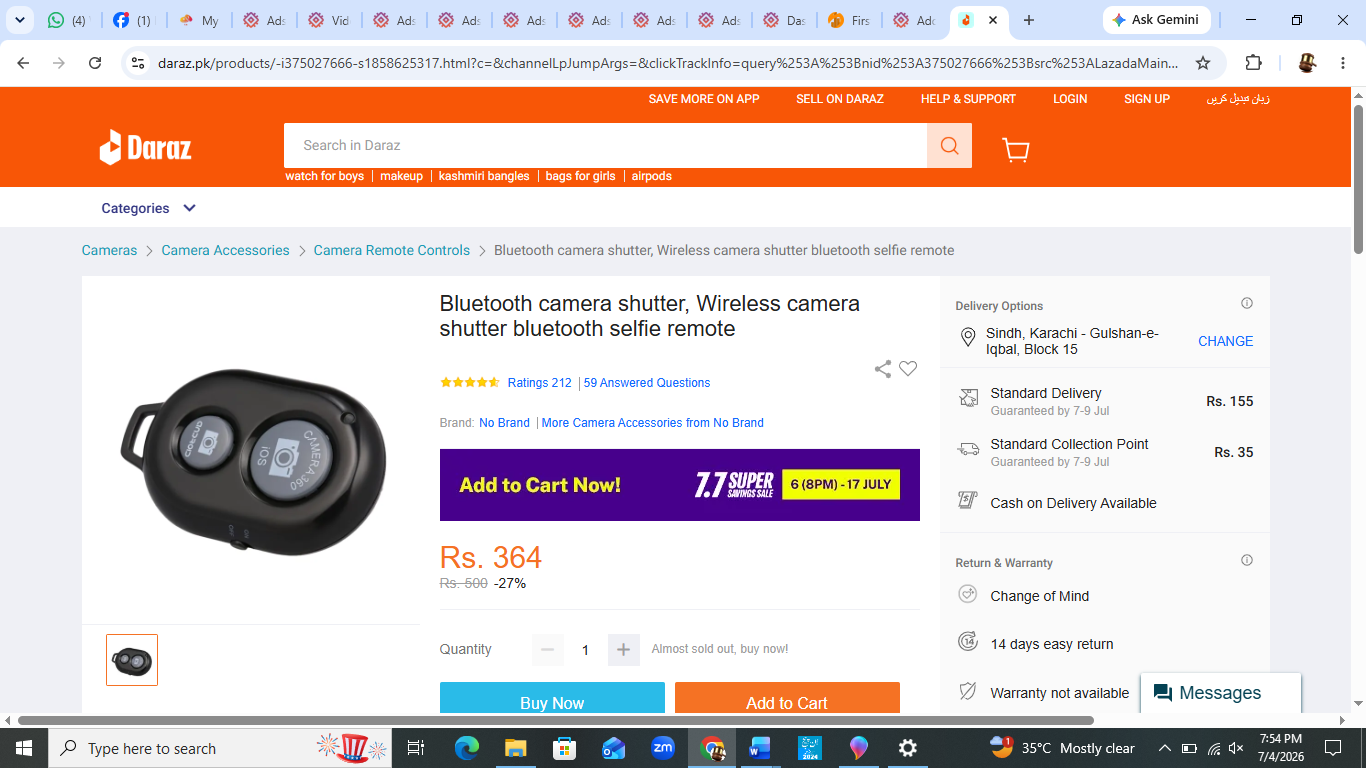This screenshot has height=768, width=1366.
Task: Focus the Search in Daraz field
Action: [606, 146]
